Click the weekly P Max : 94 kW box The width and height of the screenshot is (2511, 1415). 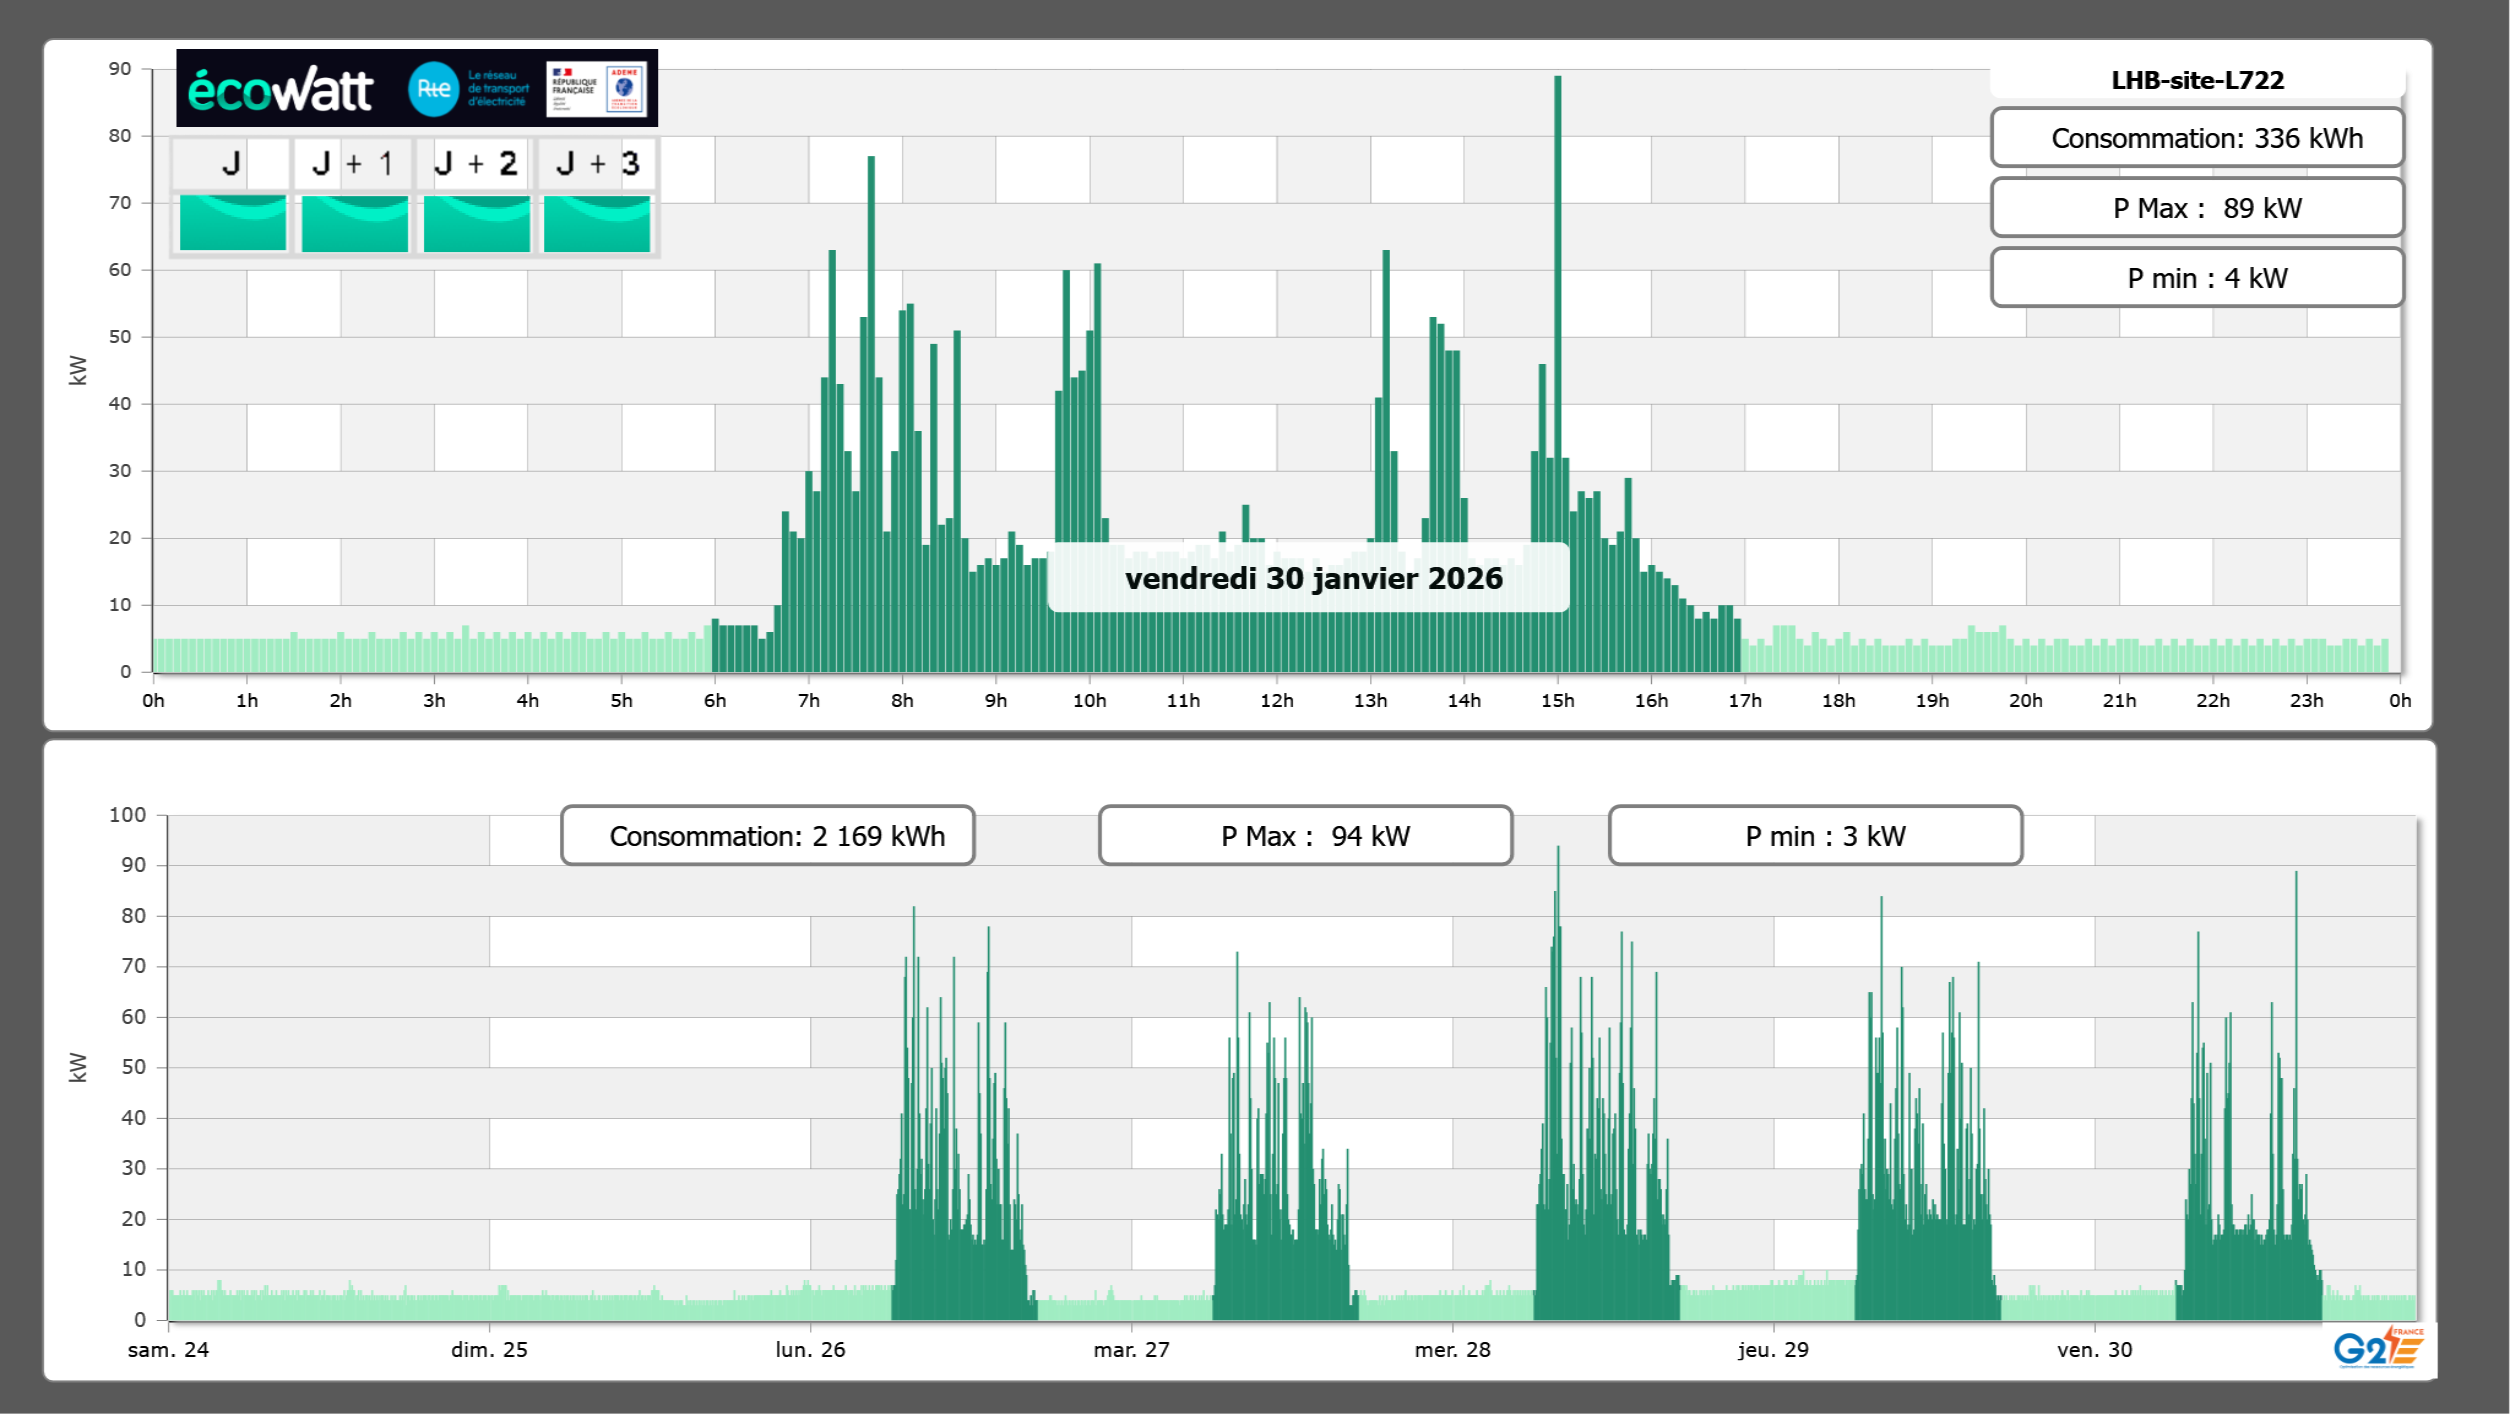coord(1305,836)
